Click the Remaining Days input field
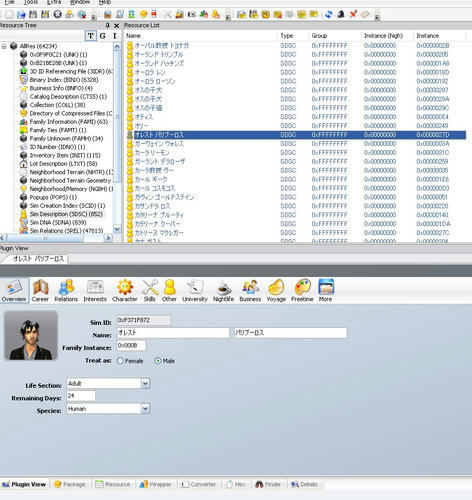 tap(81, 396)
